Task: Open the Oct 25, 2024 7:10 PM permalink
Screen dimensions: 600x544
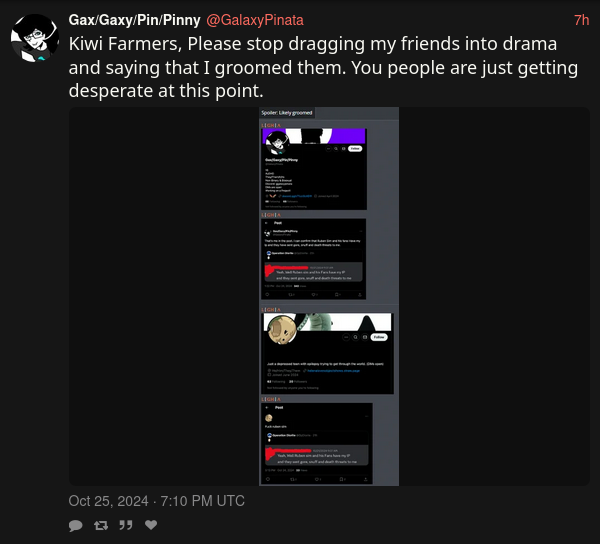Action: click(157, 501)
